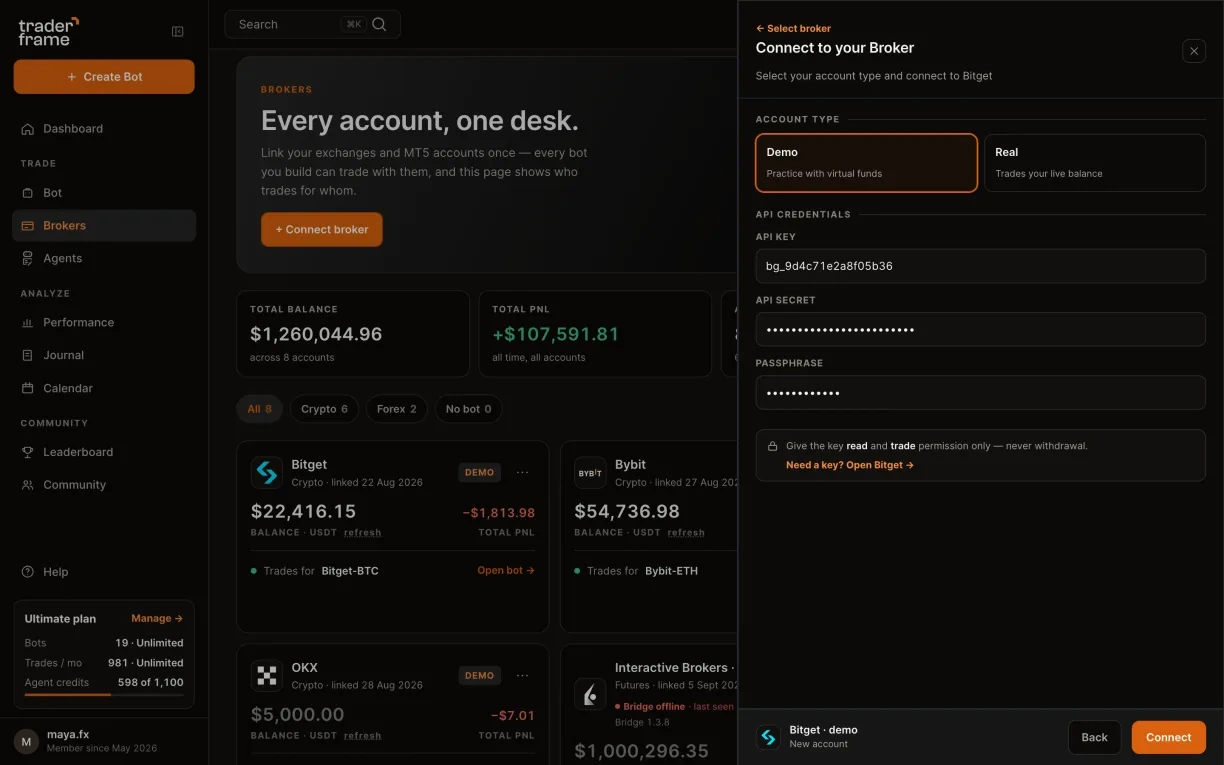This screenshot has width=1224, height=765.
Task: Click the Leaderboard trophy icon
Action: click(x=28, y=452)
